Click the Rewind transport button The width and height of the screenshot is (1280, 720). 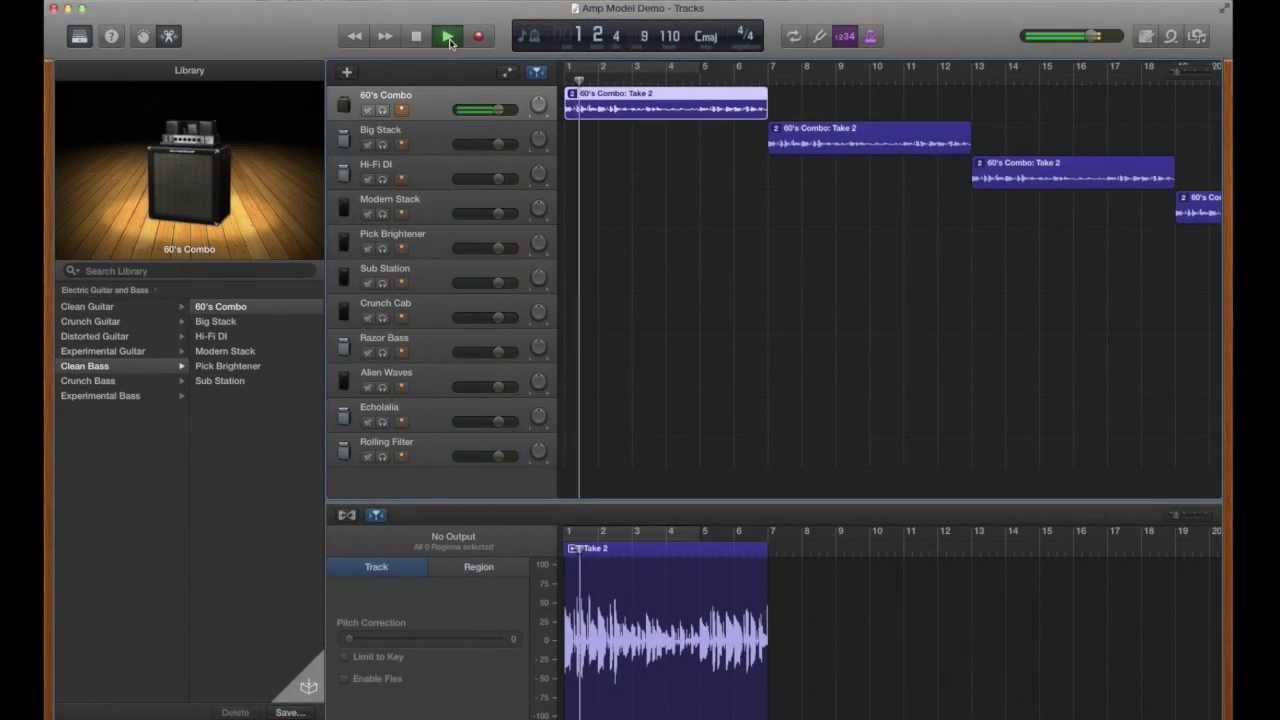pyautogui.click(x=354, y=37)
